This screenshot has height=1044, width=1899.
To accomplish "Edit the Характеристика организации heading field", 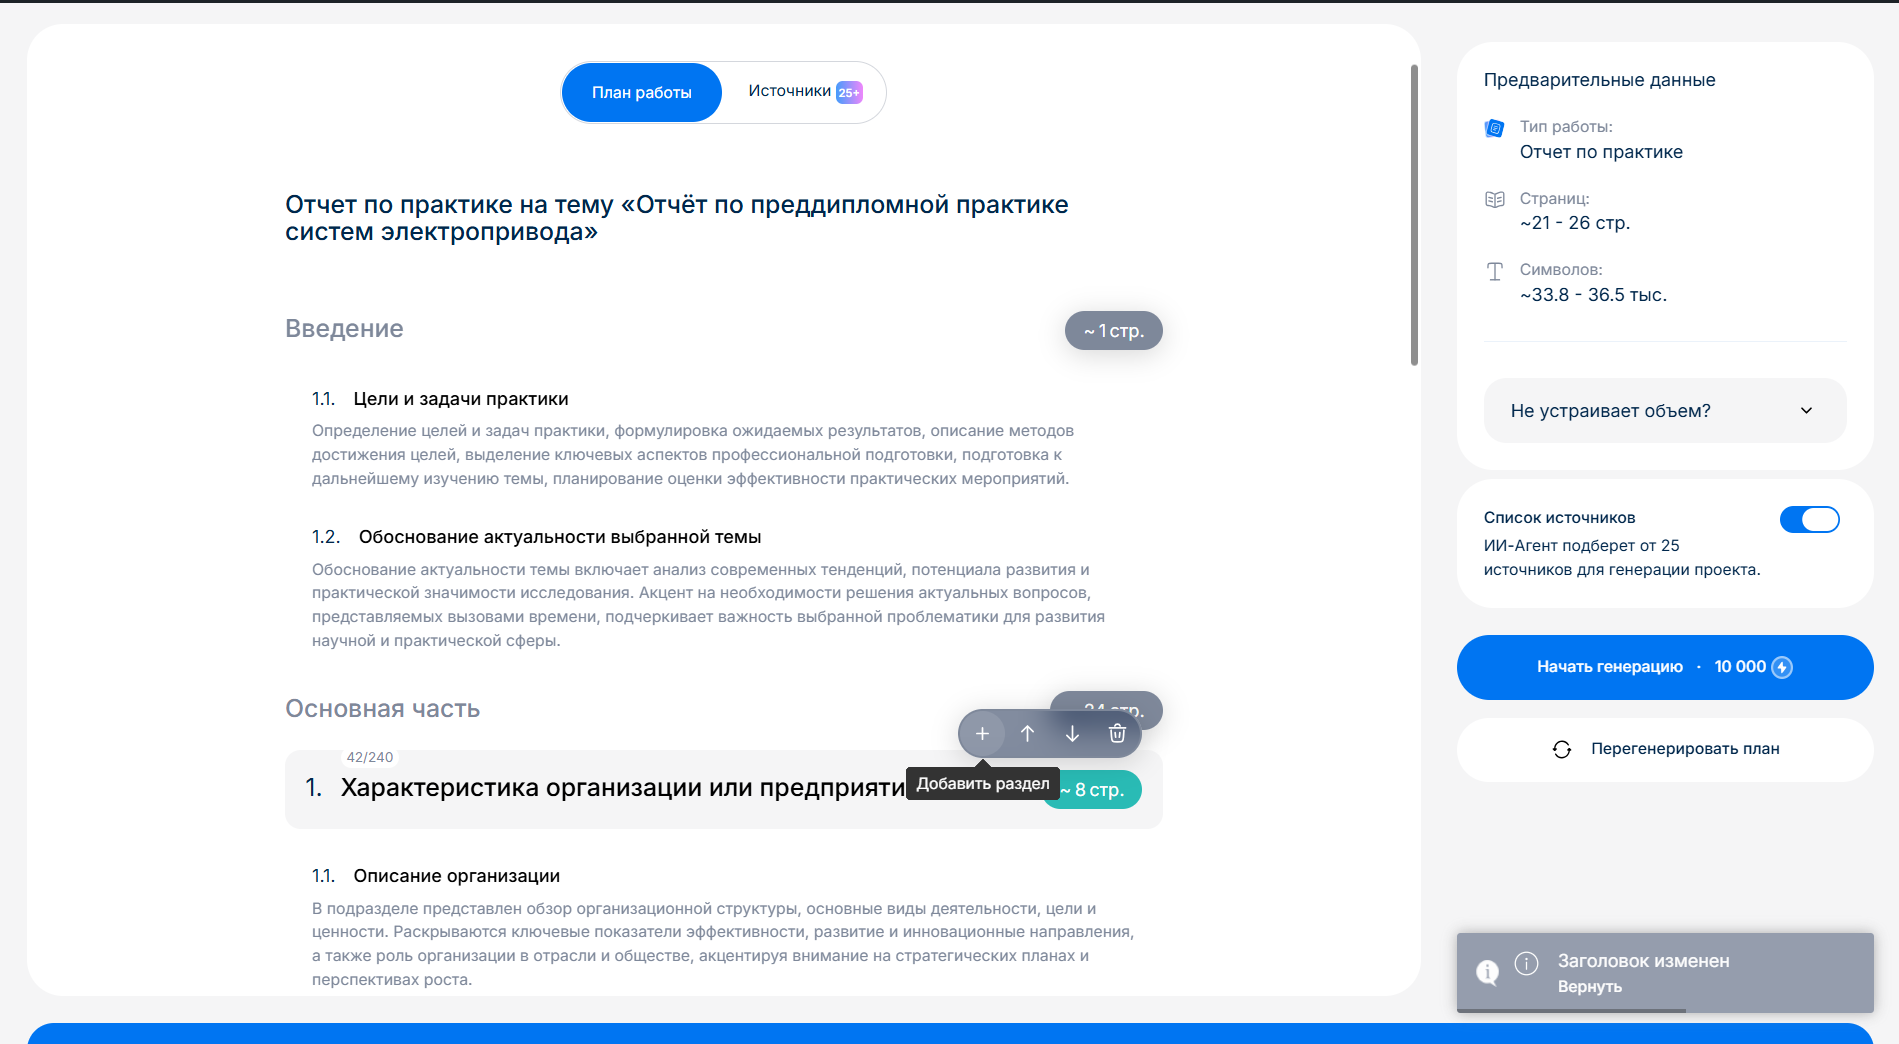I will point(620,788).
